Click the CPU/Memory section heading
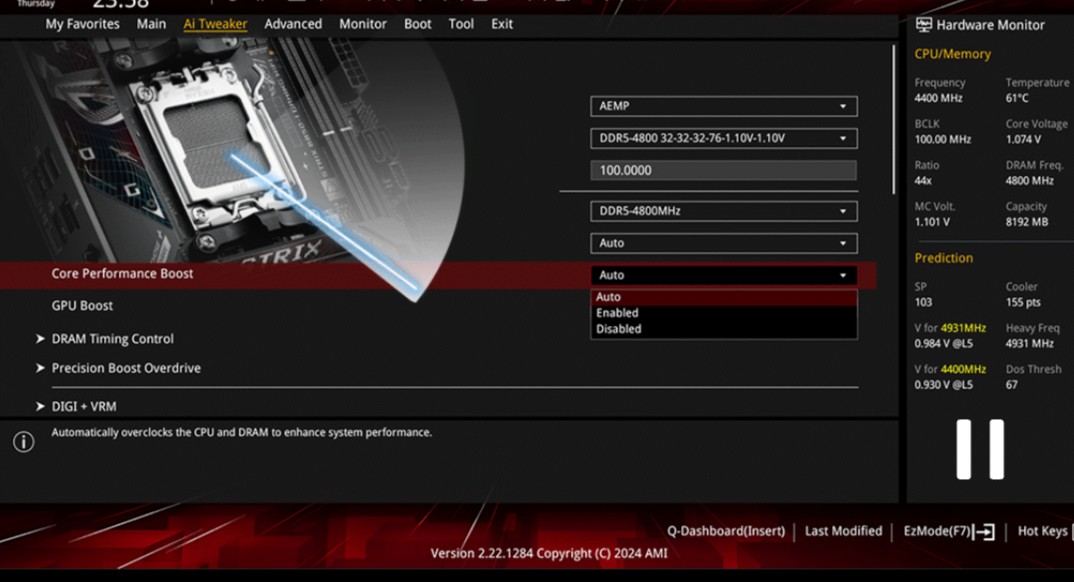 coord(952,54)
